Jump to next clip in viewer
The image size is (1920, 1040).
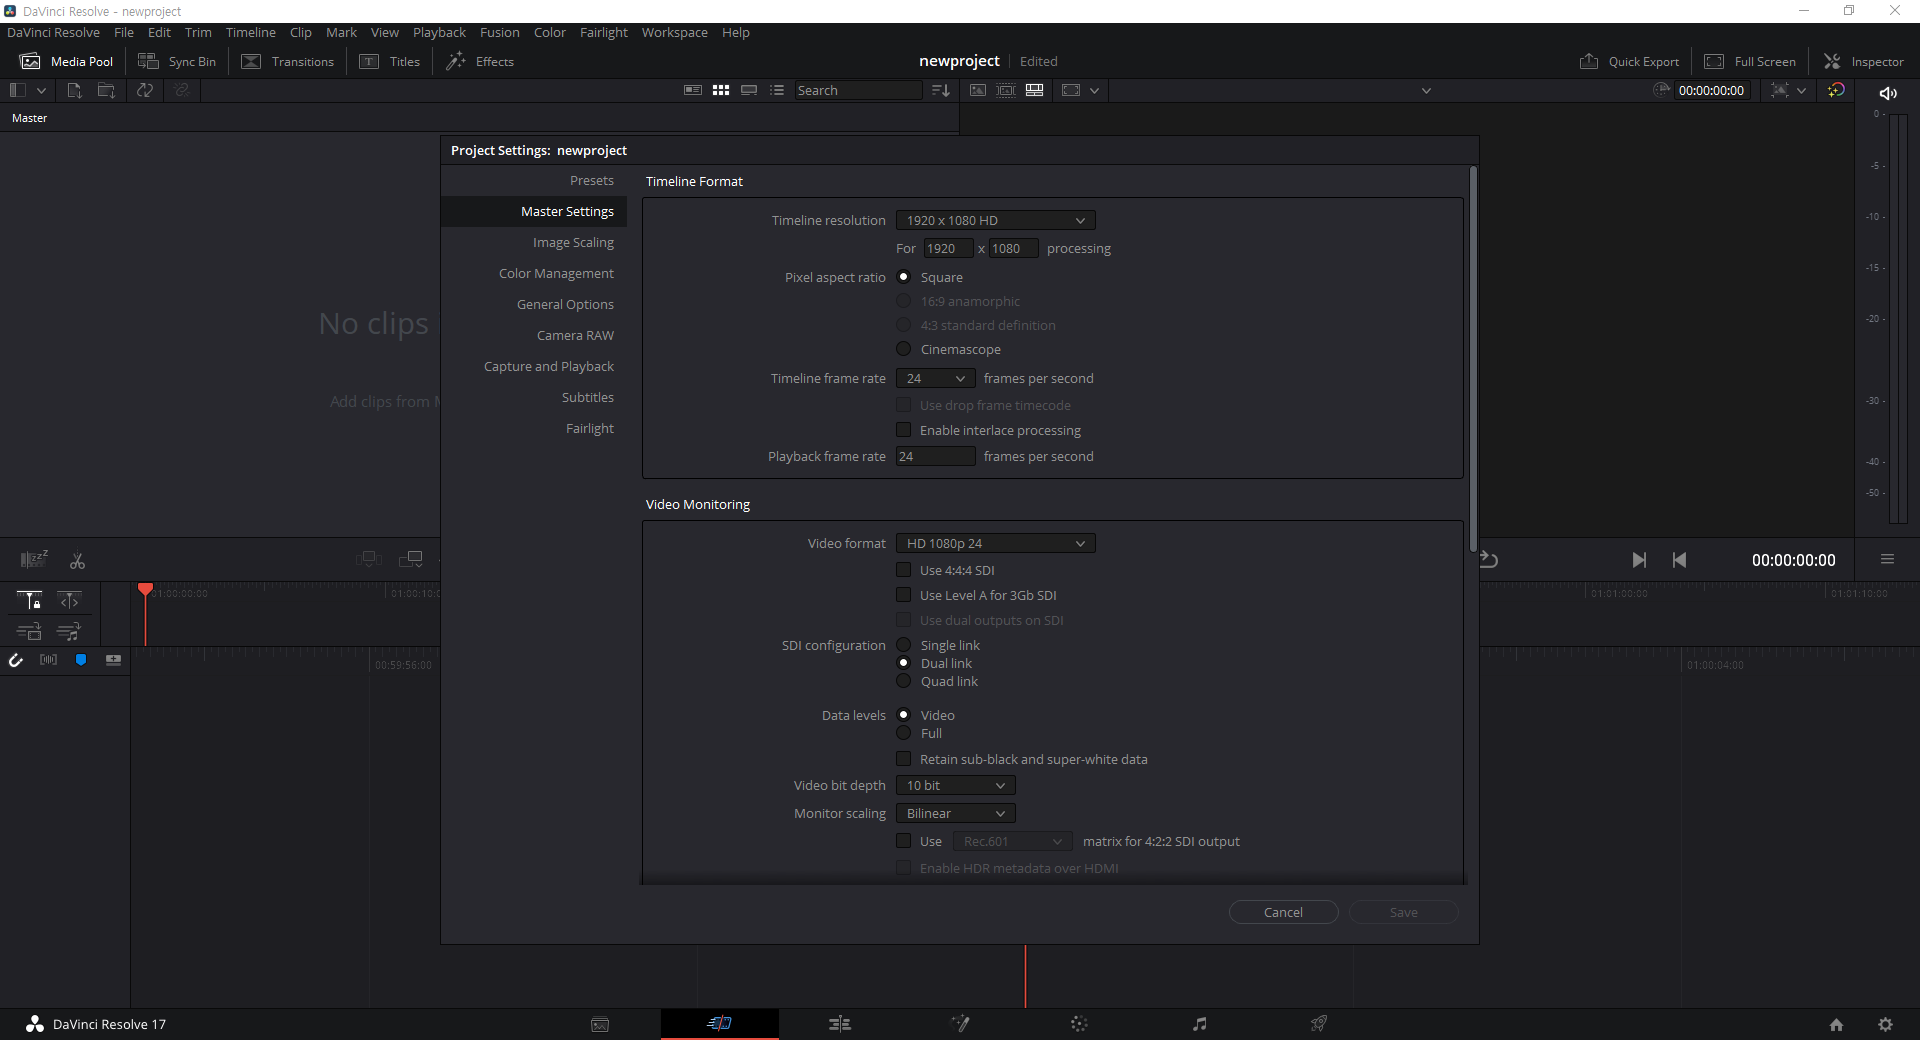click(1639, 560)
